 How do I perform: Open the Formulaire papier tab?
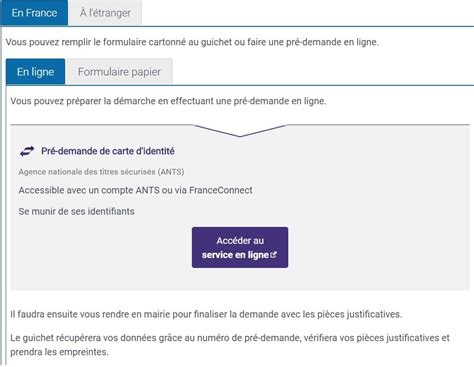coord(119,72)
